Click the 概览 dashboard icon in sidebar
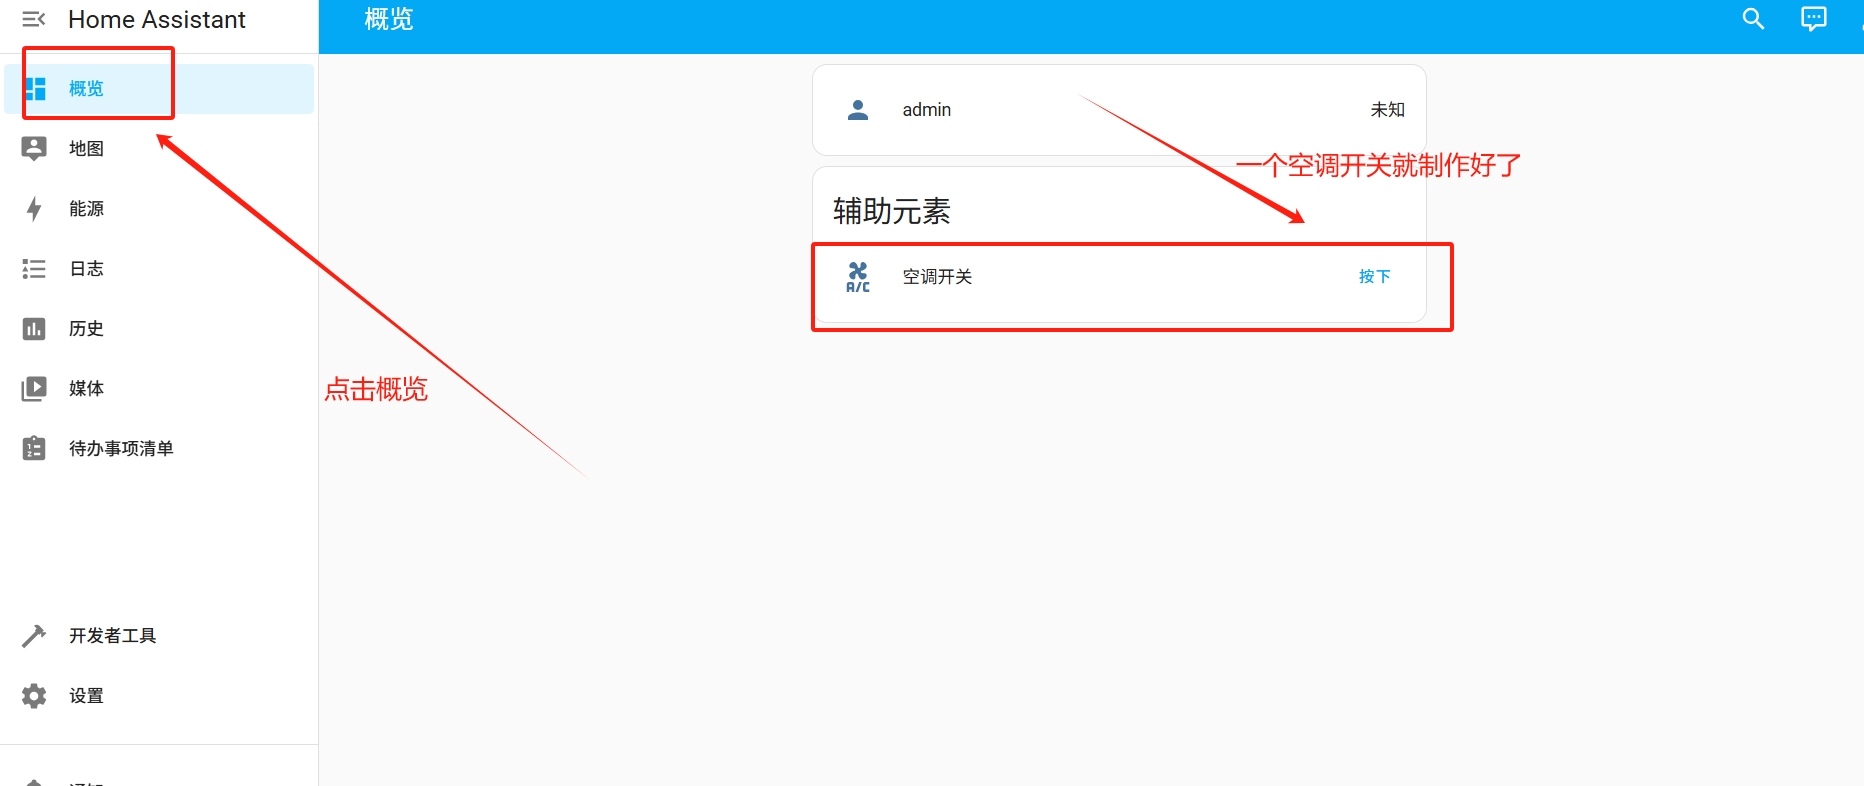 pos(35,89)
